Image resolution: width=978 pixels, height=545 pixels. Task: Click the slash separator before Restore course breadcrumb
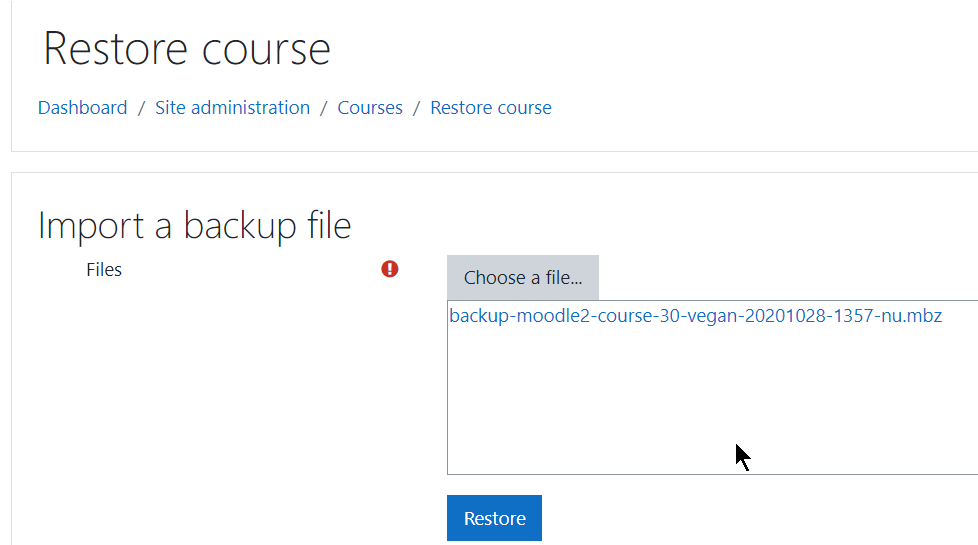(x=417, y=108)
